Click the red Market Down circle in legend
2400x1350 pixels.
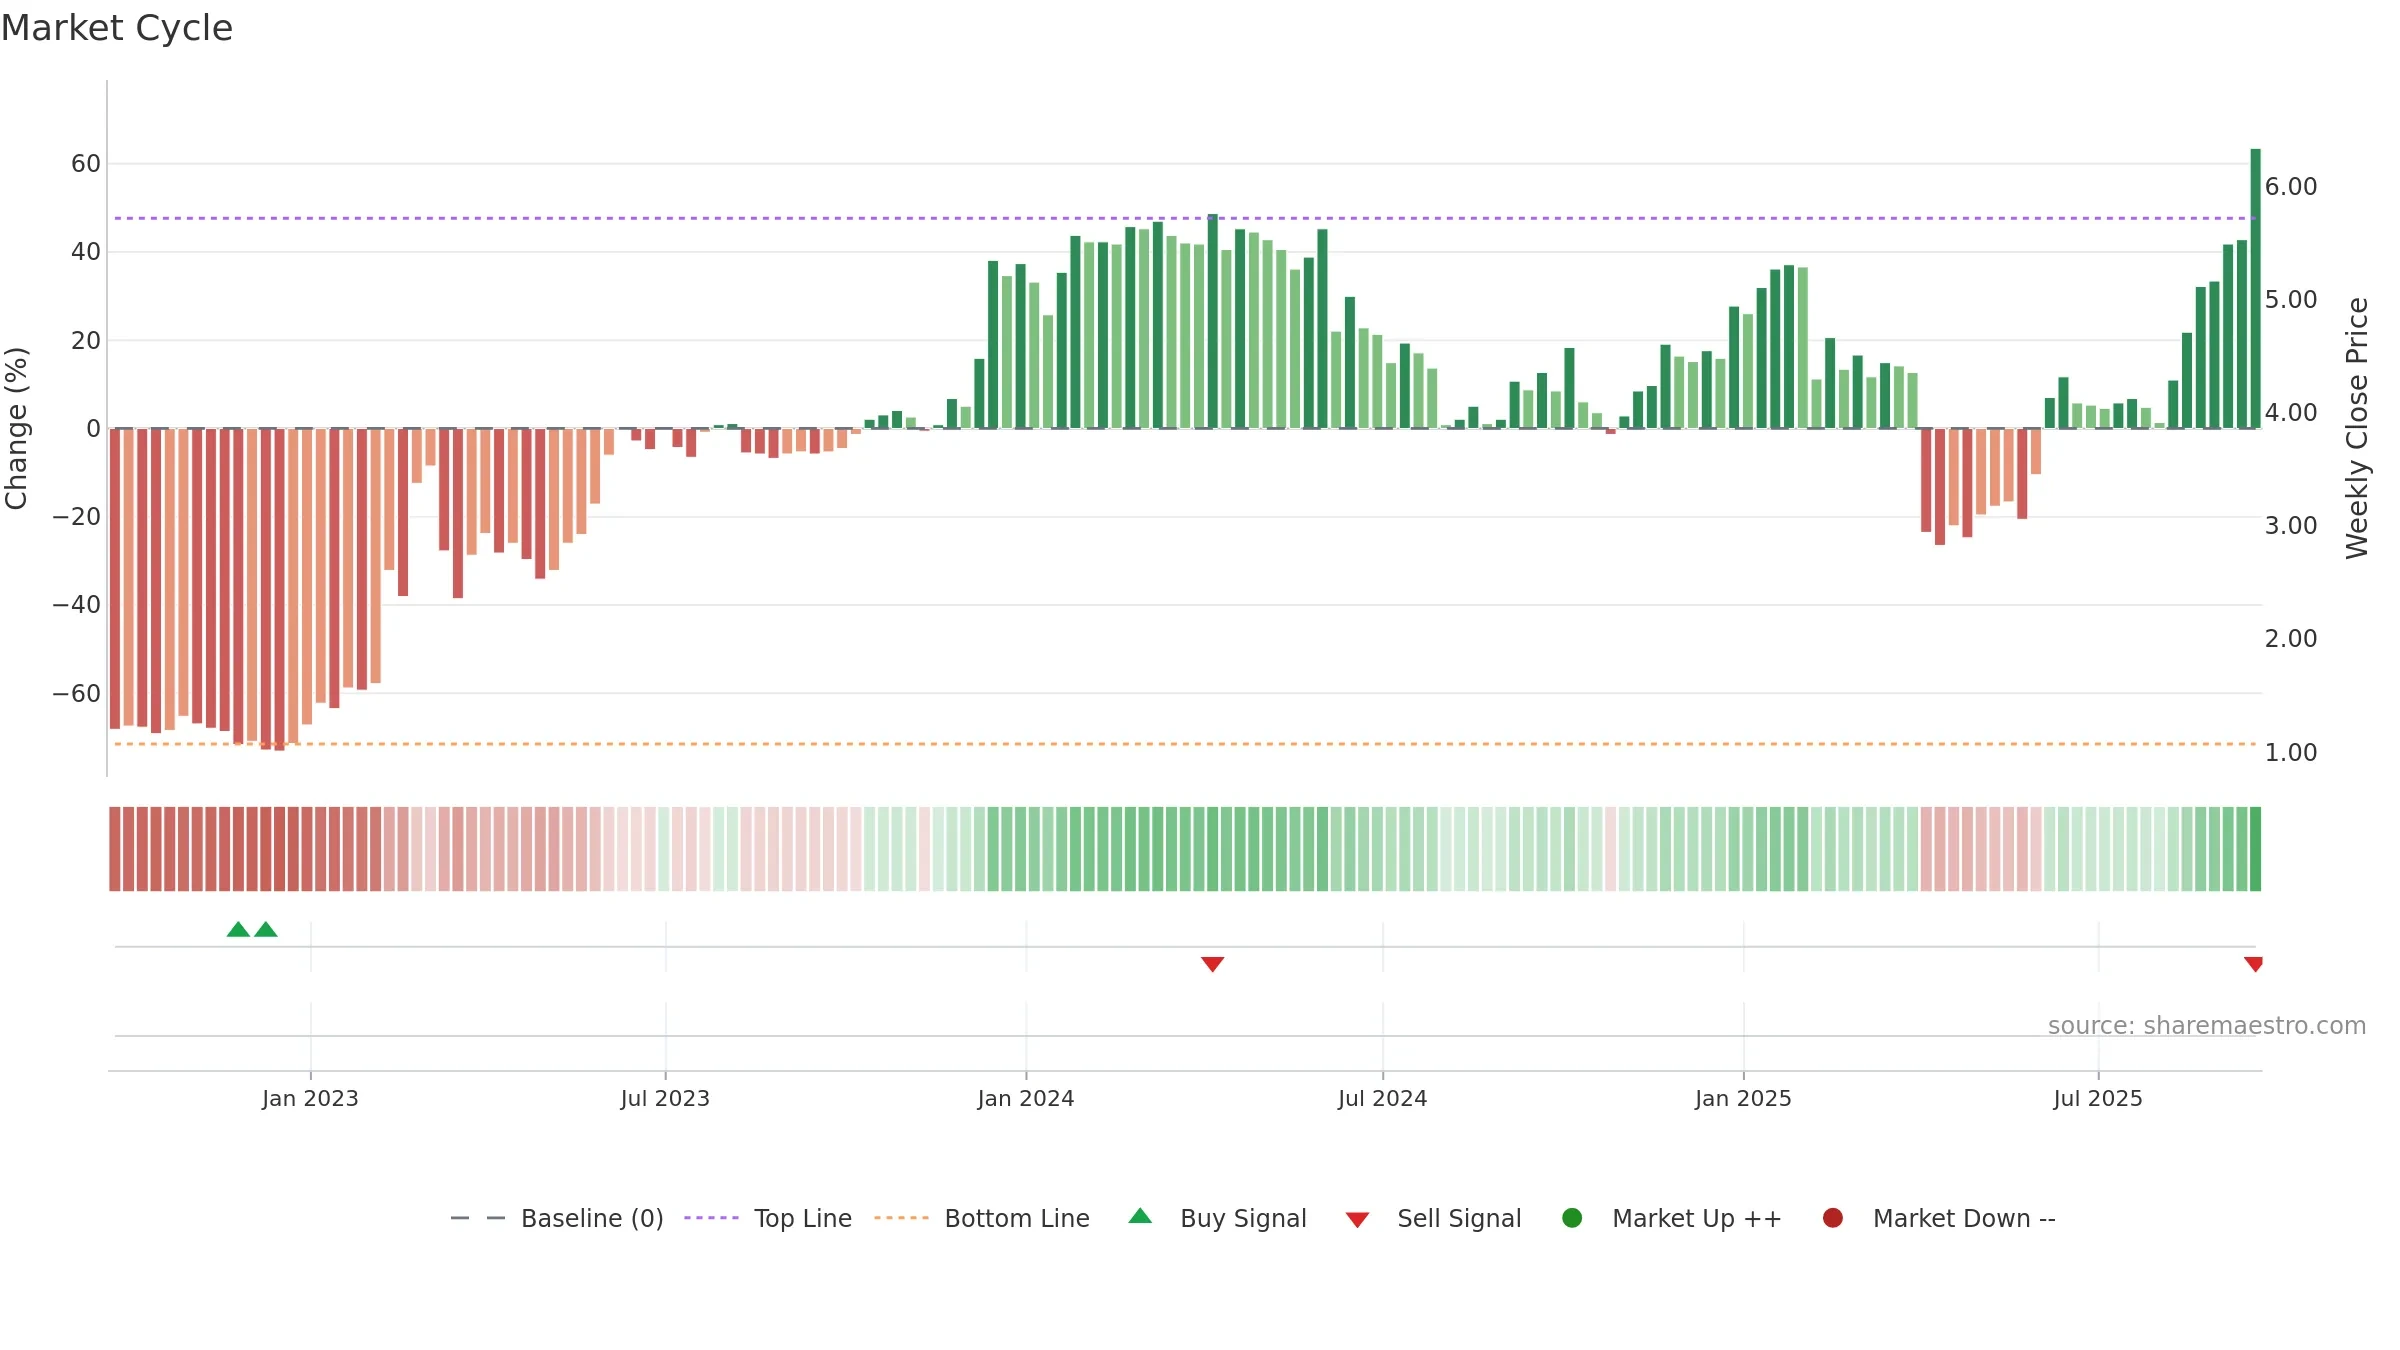click(x=1833, y=1218)
